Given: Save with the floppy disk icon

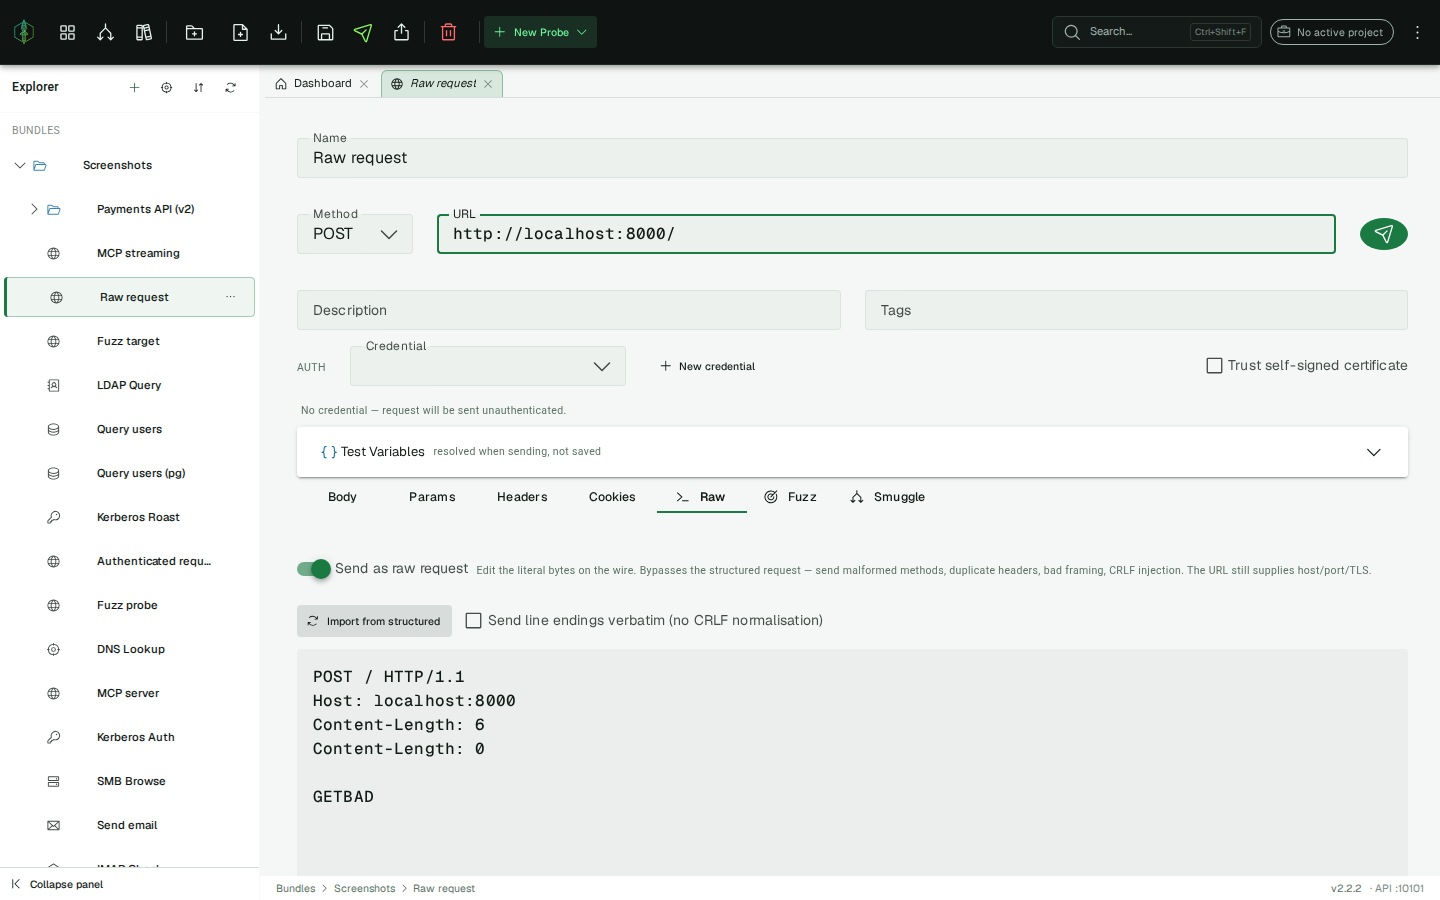Looking at the screenshot, I should [x=325, y=32].
